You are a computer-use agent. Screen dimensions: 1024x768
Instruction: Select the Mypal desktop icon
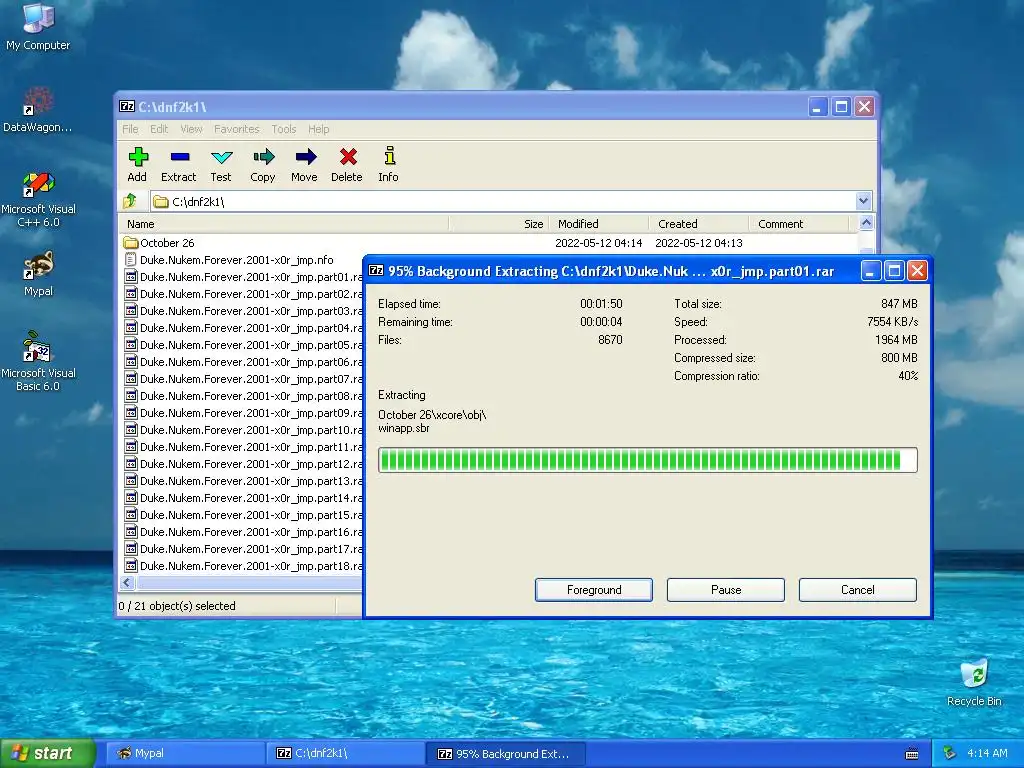38,274
